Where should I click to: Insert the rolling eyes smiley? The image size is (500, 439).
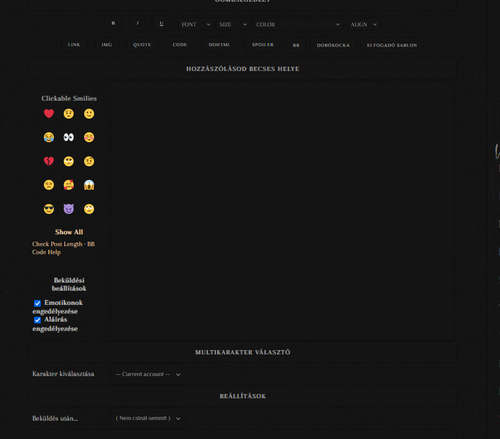tap(89, 209)
